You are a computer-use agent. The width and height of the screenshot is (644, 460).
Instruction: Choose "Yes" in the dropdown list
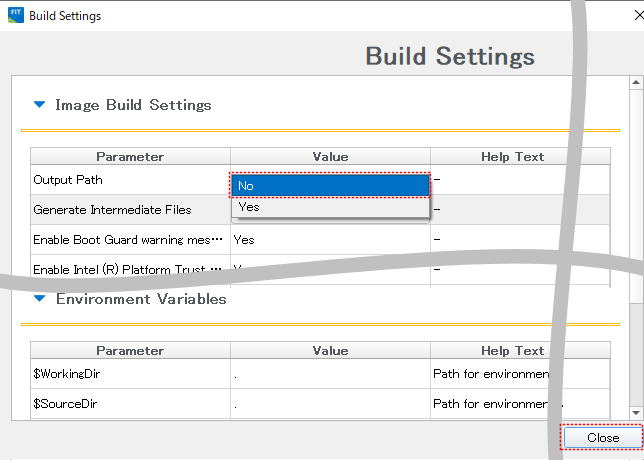(330, 207)
